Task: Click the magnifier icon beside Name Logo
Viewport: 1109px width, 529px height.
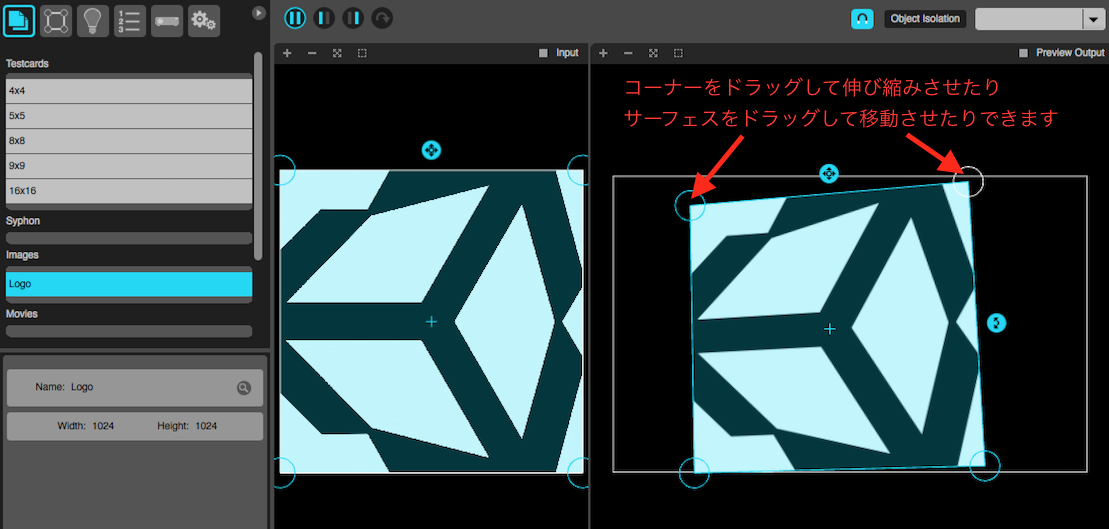Action: pyautogui.click(x=243, y=388)
